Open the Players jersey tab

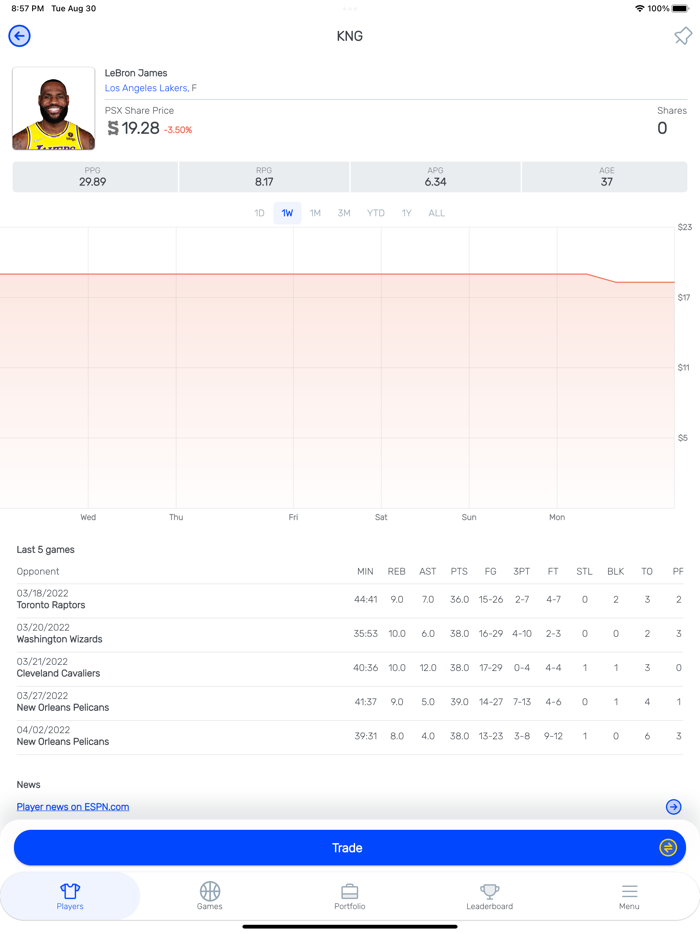click(70, 896)
